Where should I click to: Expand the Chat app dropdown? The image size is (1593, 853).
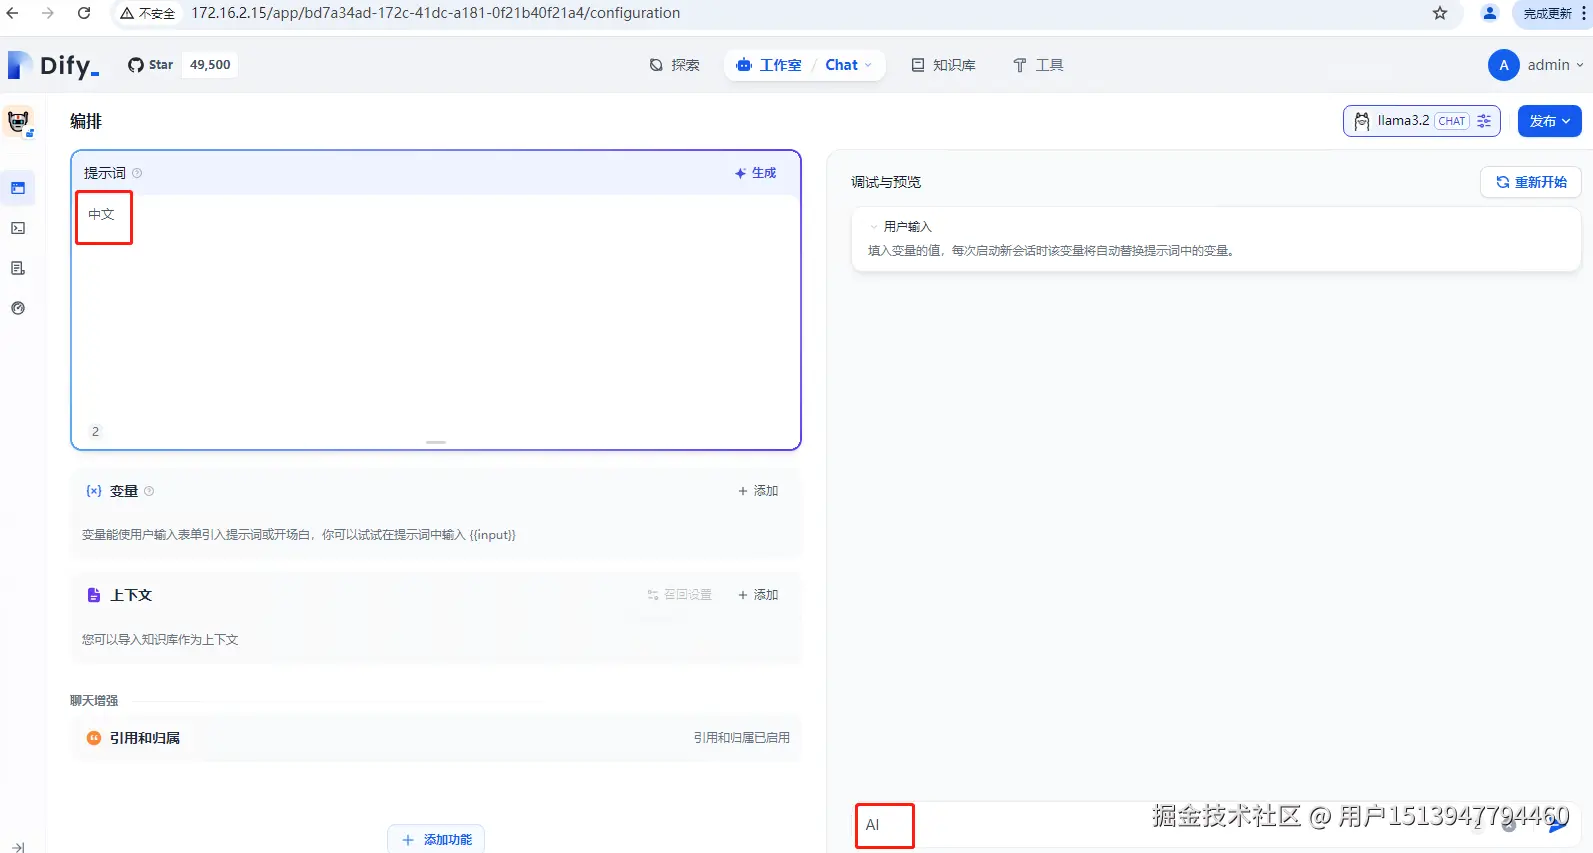pyautogui.click(x=848, y=65)
